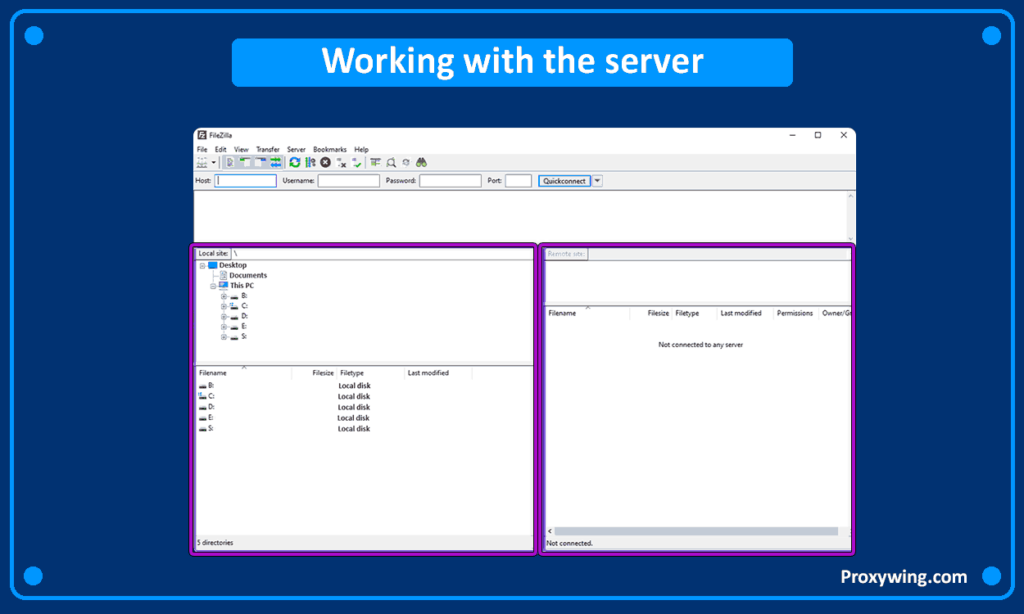Maximize the FileZilla window
This screenshot has width=1024, height=614.
[x=818, y=135]
